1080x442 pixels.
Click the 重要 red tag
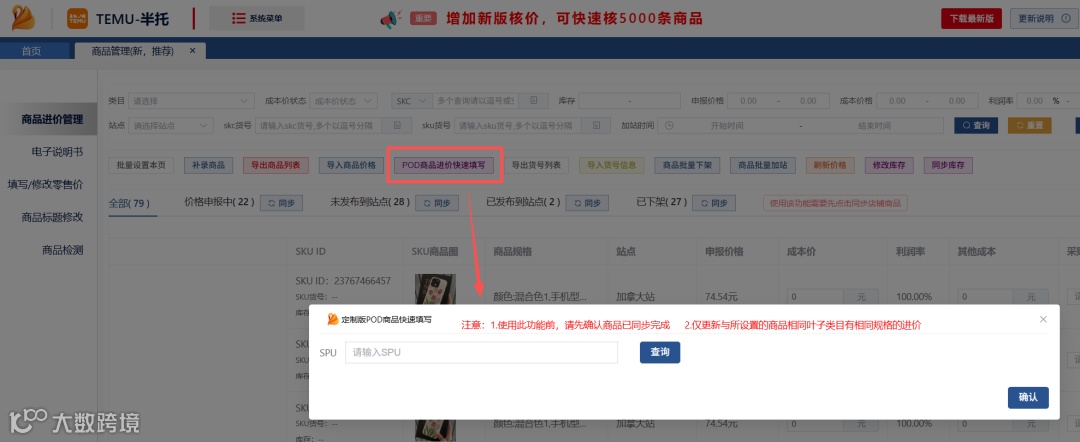pyautogui.click(x=423, y=19)
